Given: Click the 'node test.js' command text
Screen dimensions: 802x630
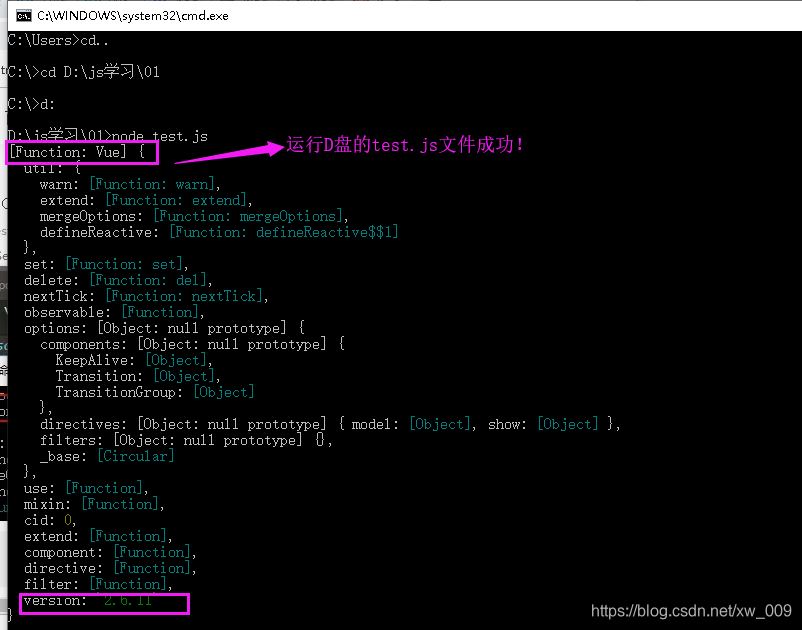Looking at the screenshot, I should click(160, 136).
